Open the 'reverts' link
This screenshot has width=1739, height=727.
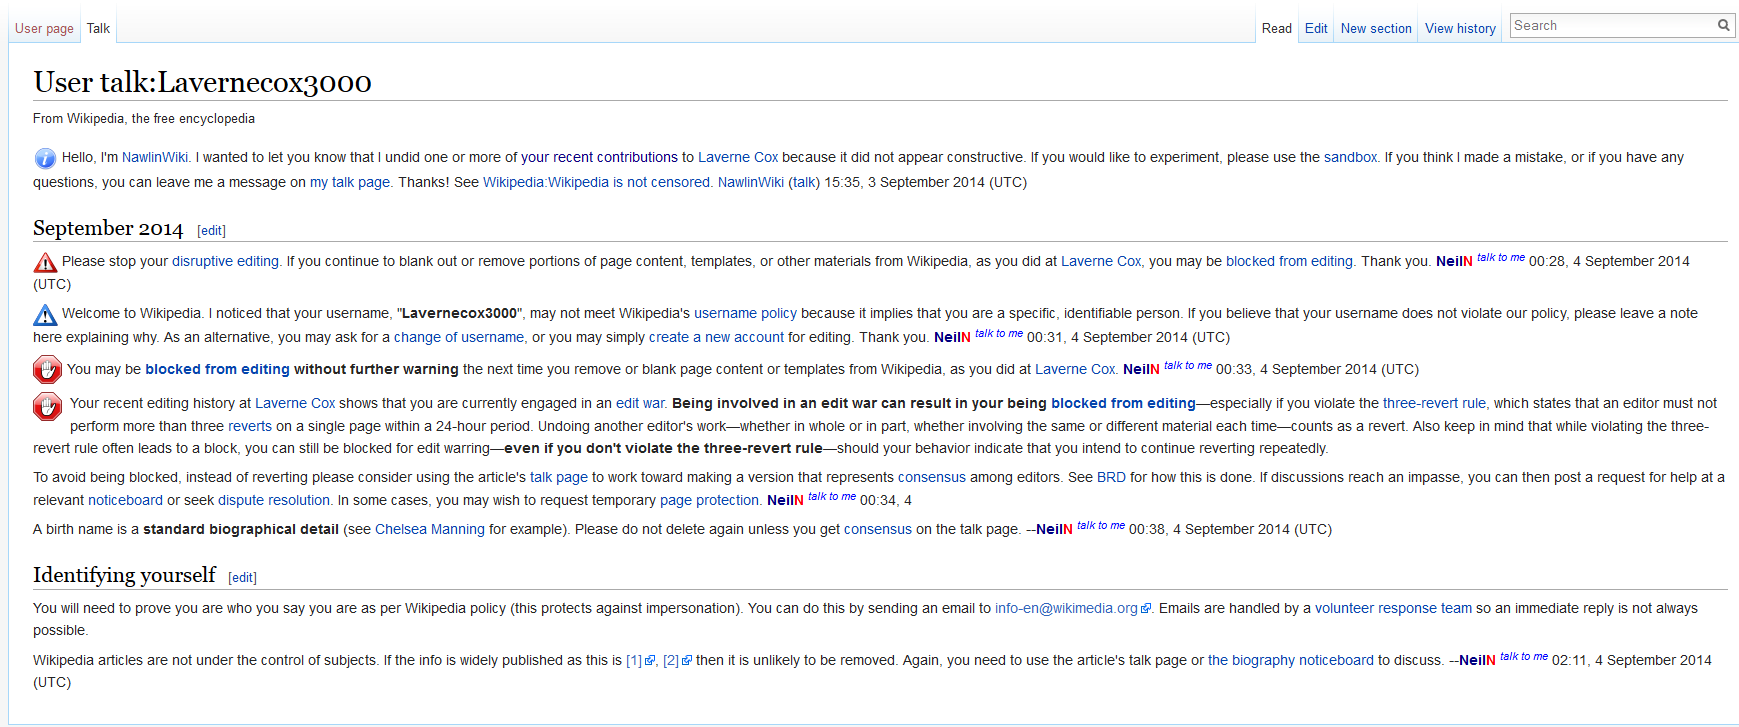coord(250,426)
